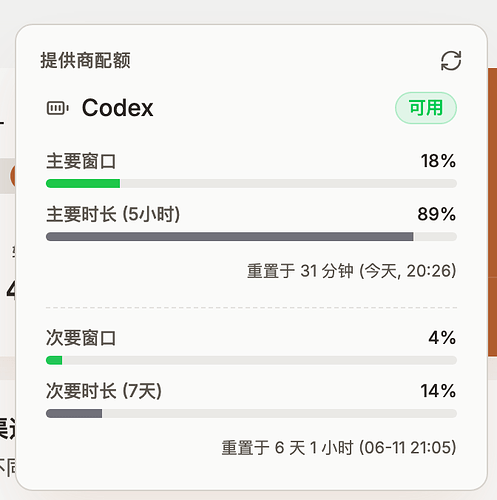This screenshot has height=500, width=497.
Task: Click the 主要窗口 label
Action: [81, 161]
